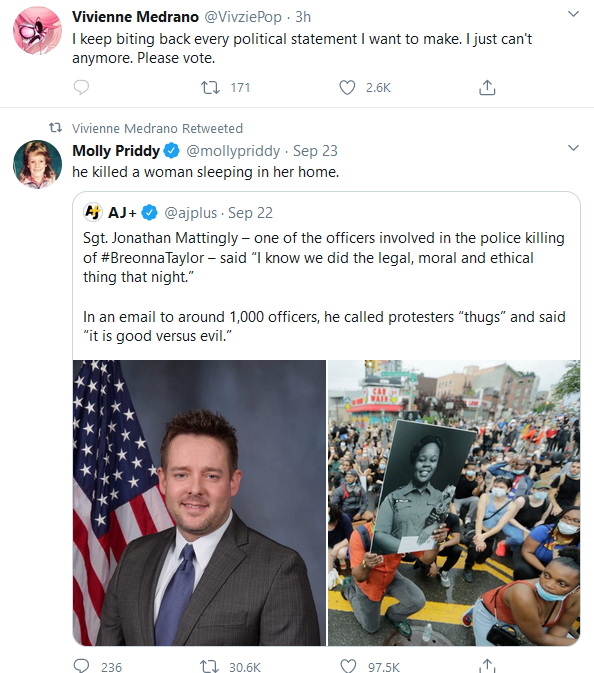Visit the @mollypriddy profile handle
594x673 pixels.
(233, 151)
